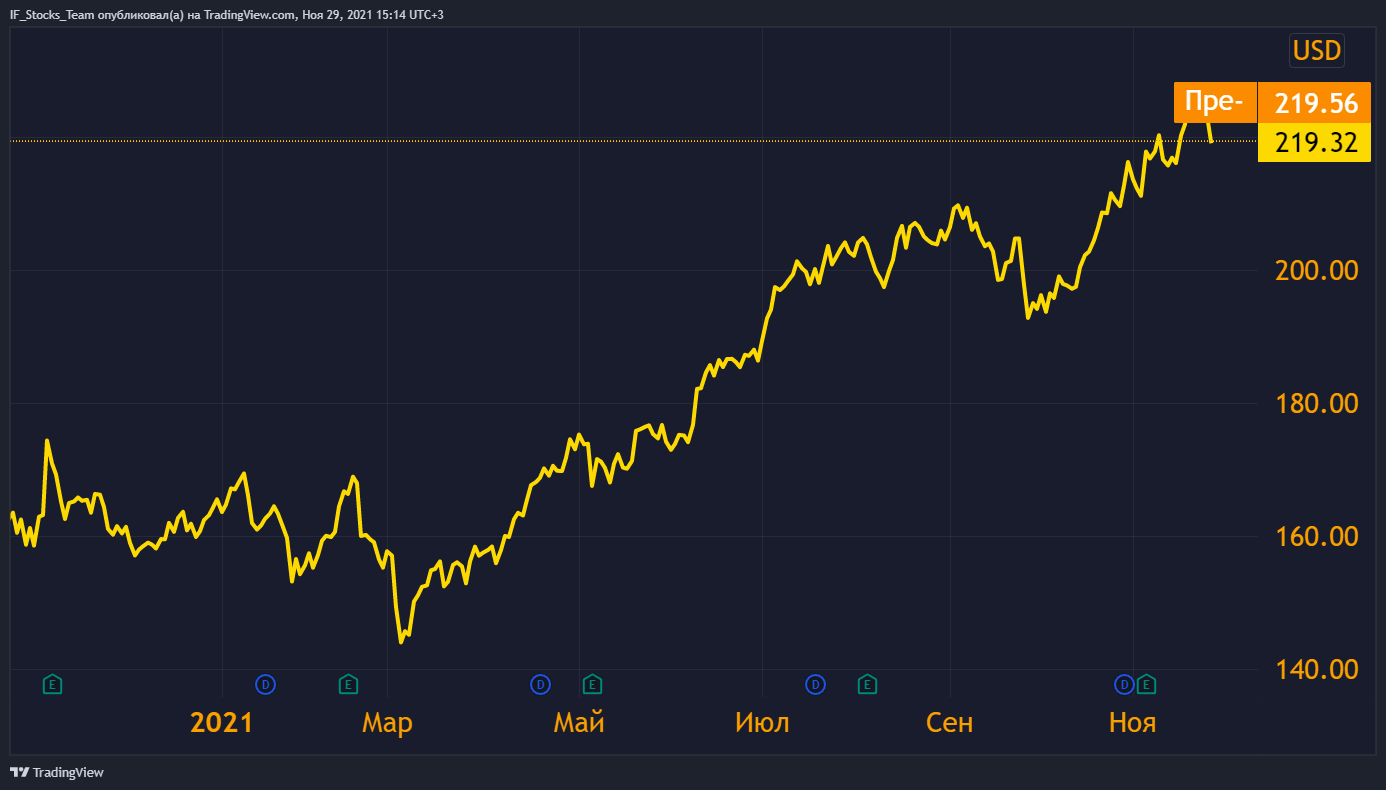The height and width of the screenshot is (790, 1386).
Task: Click the earnings E marker before 2021
Action: [53, 685]
